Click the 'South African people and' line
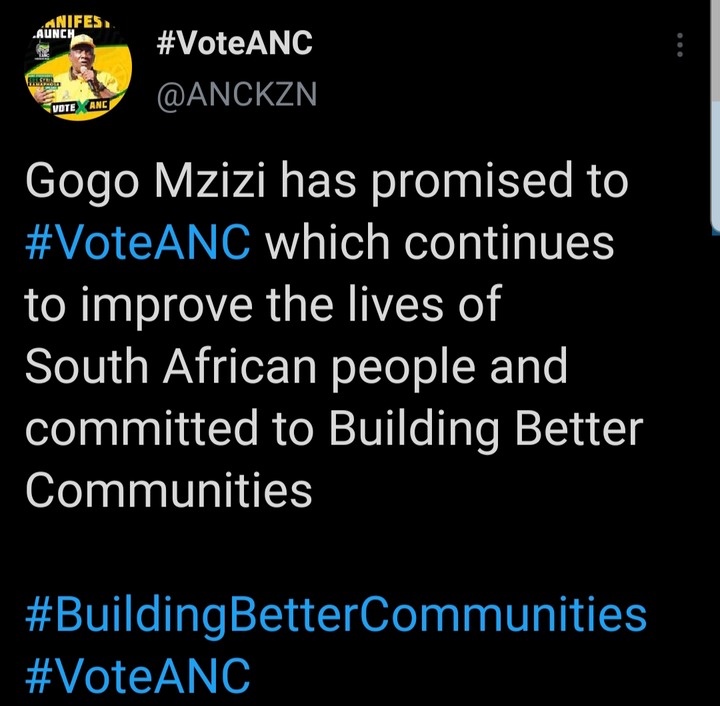The image size is (720, 706). tap(297, 366)
